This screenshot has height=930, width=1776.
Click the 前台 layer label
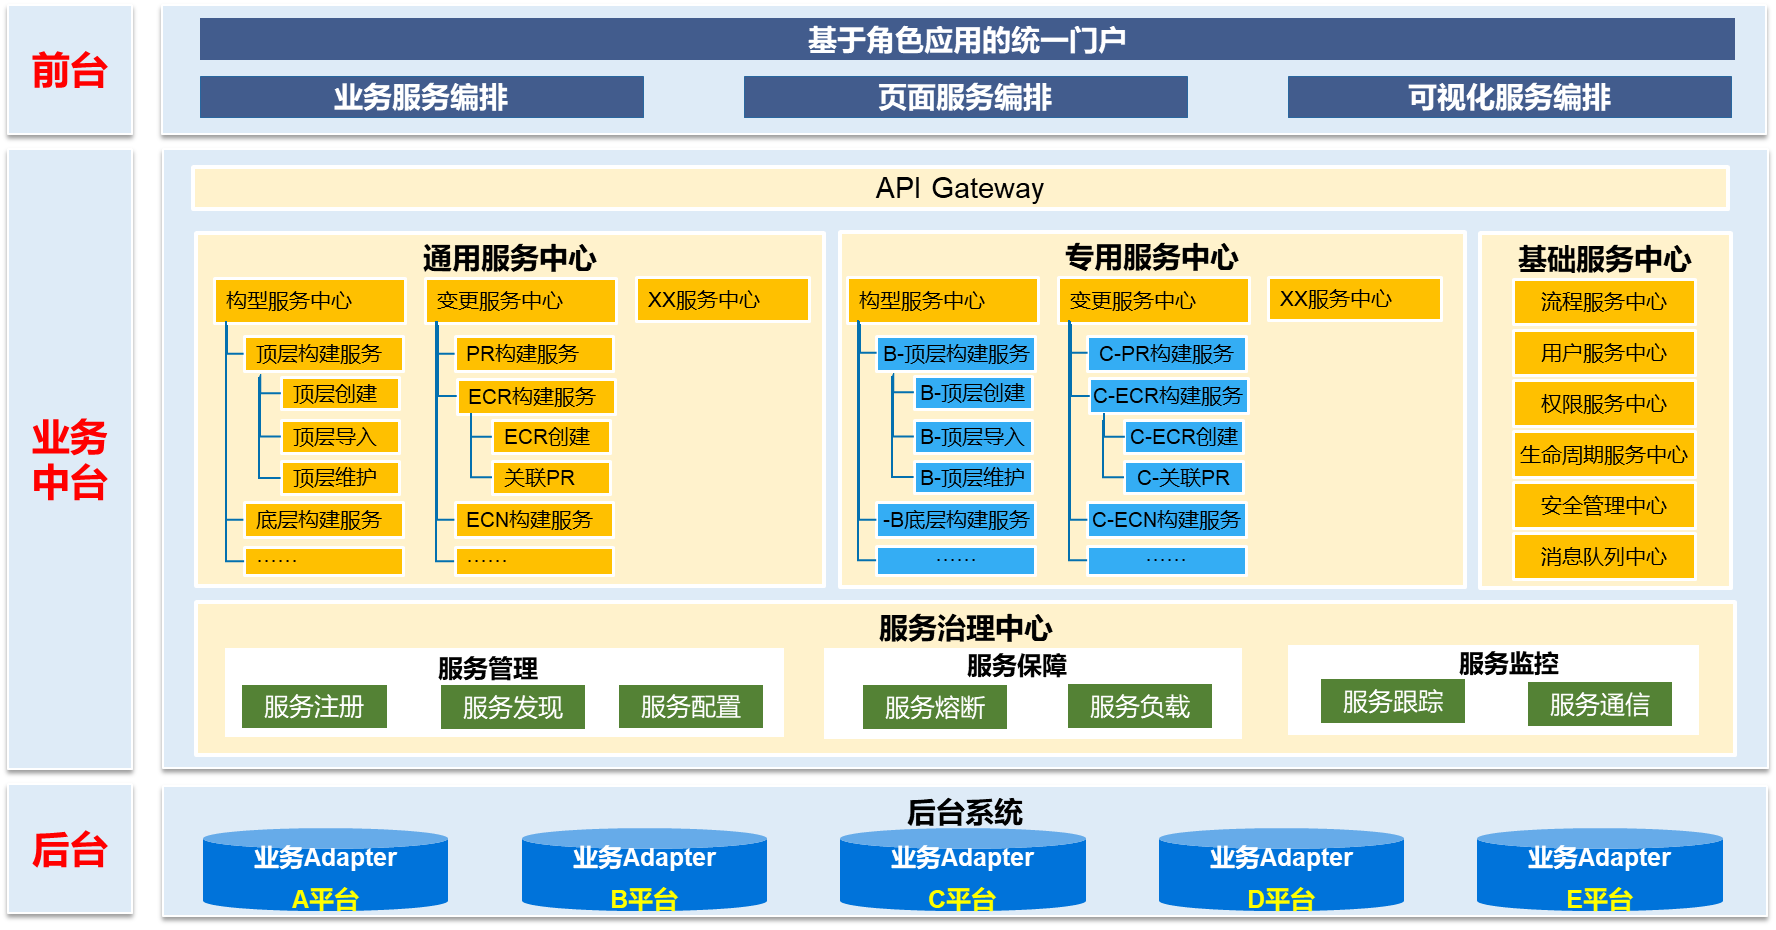click(69, 71)
